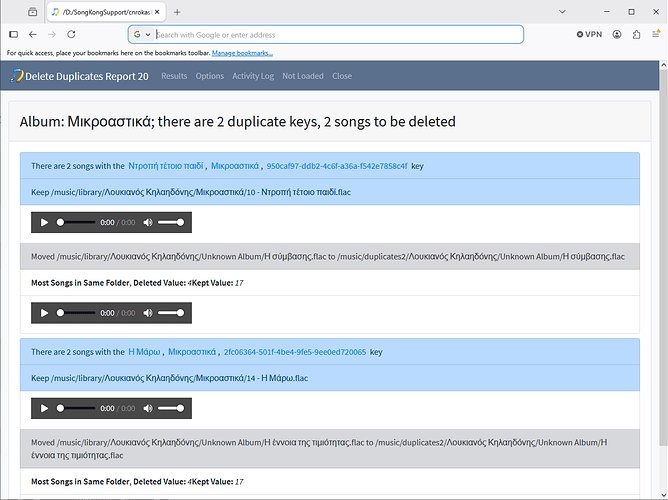Mute the Ντροπή τέτοιο παιδί player
Image resolution: width=668 pixels, height=500 pixels.
(x=148, y=222)
